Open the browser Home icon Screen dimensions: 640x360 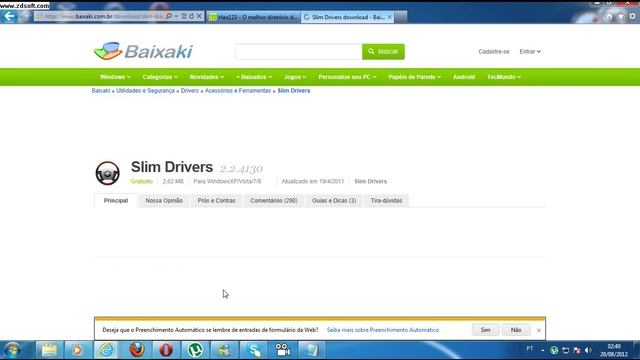point(609,16)
